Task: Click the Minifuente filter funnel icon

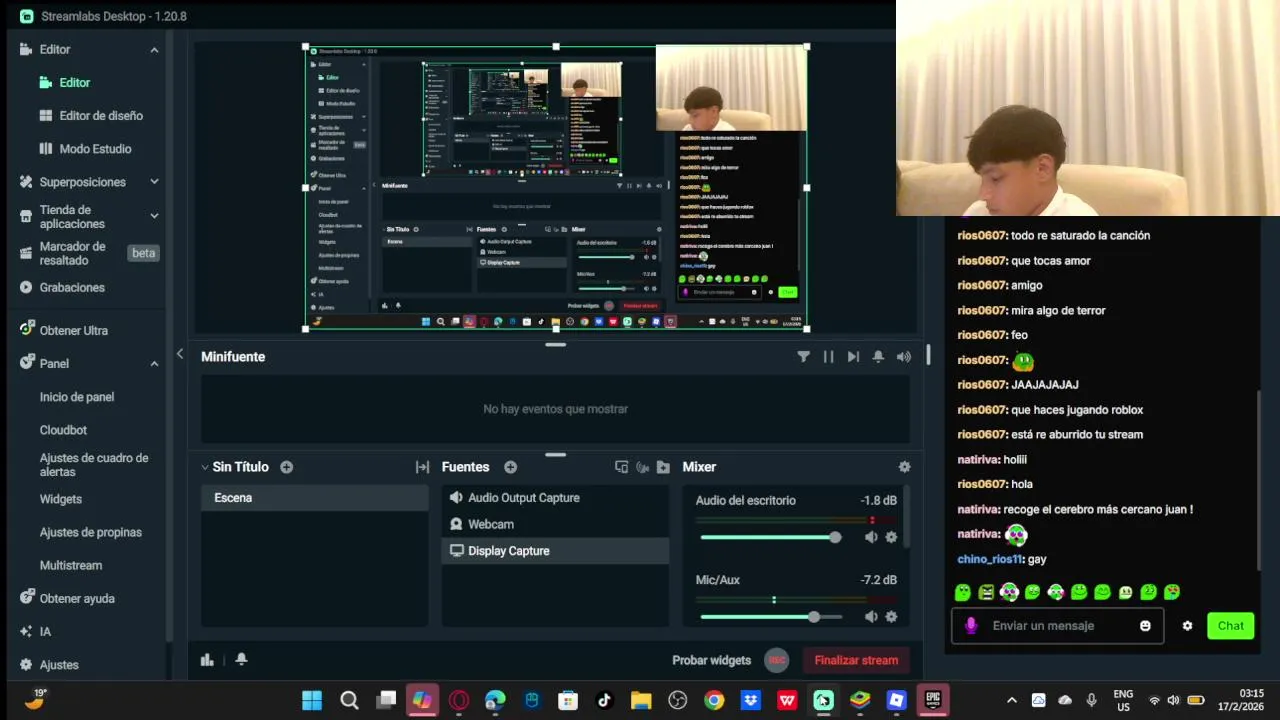Action: 803,356
